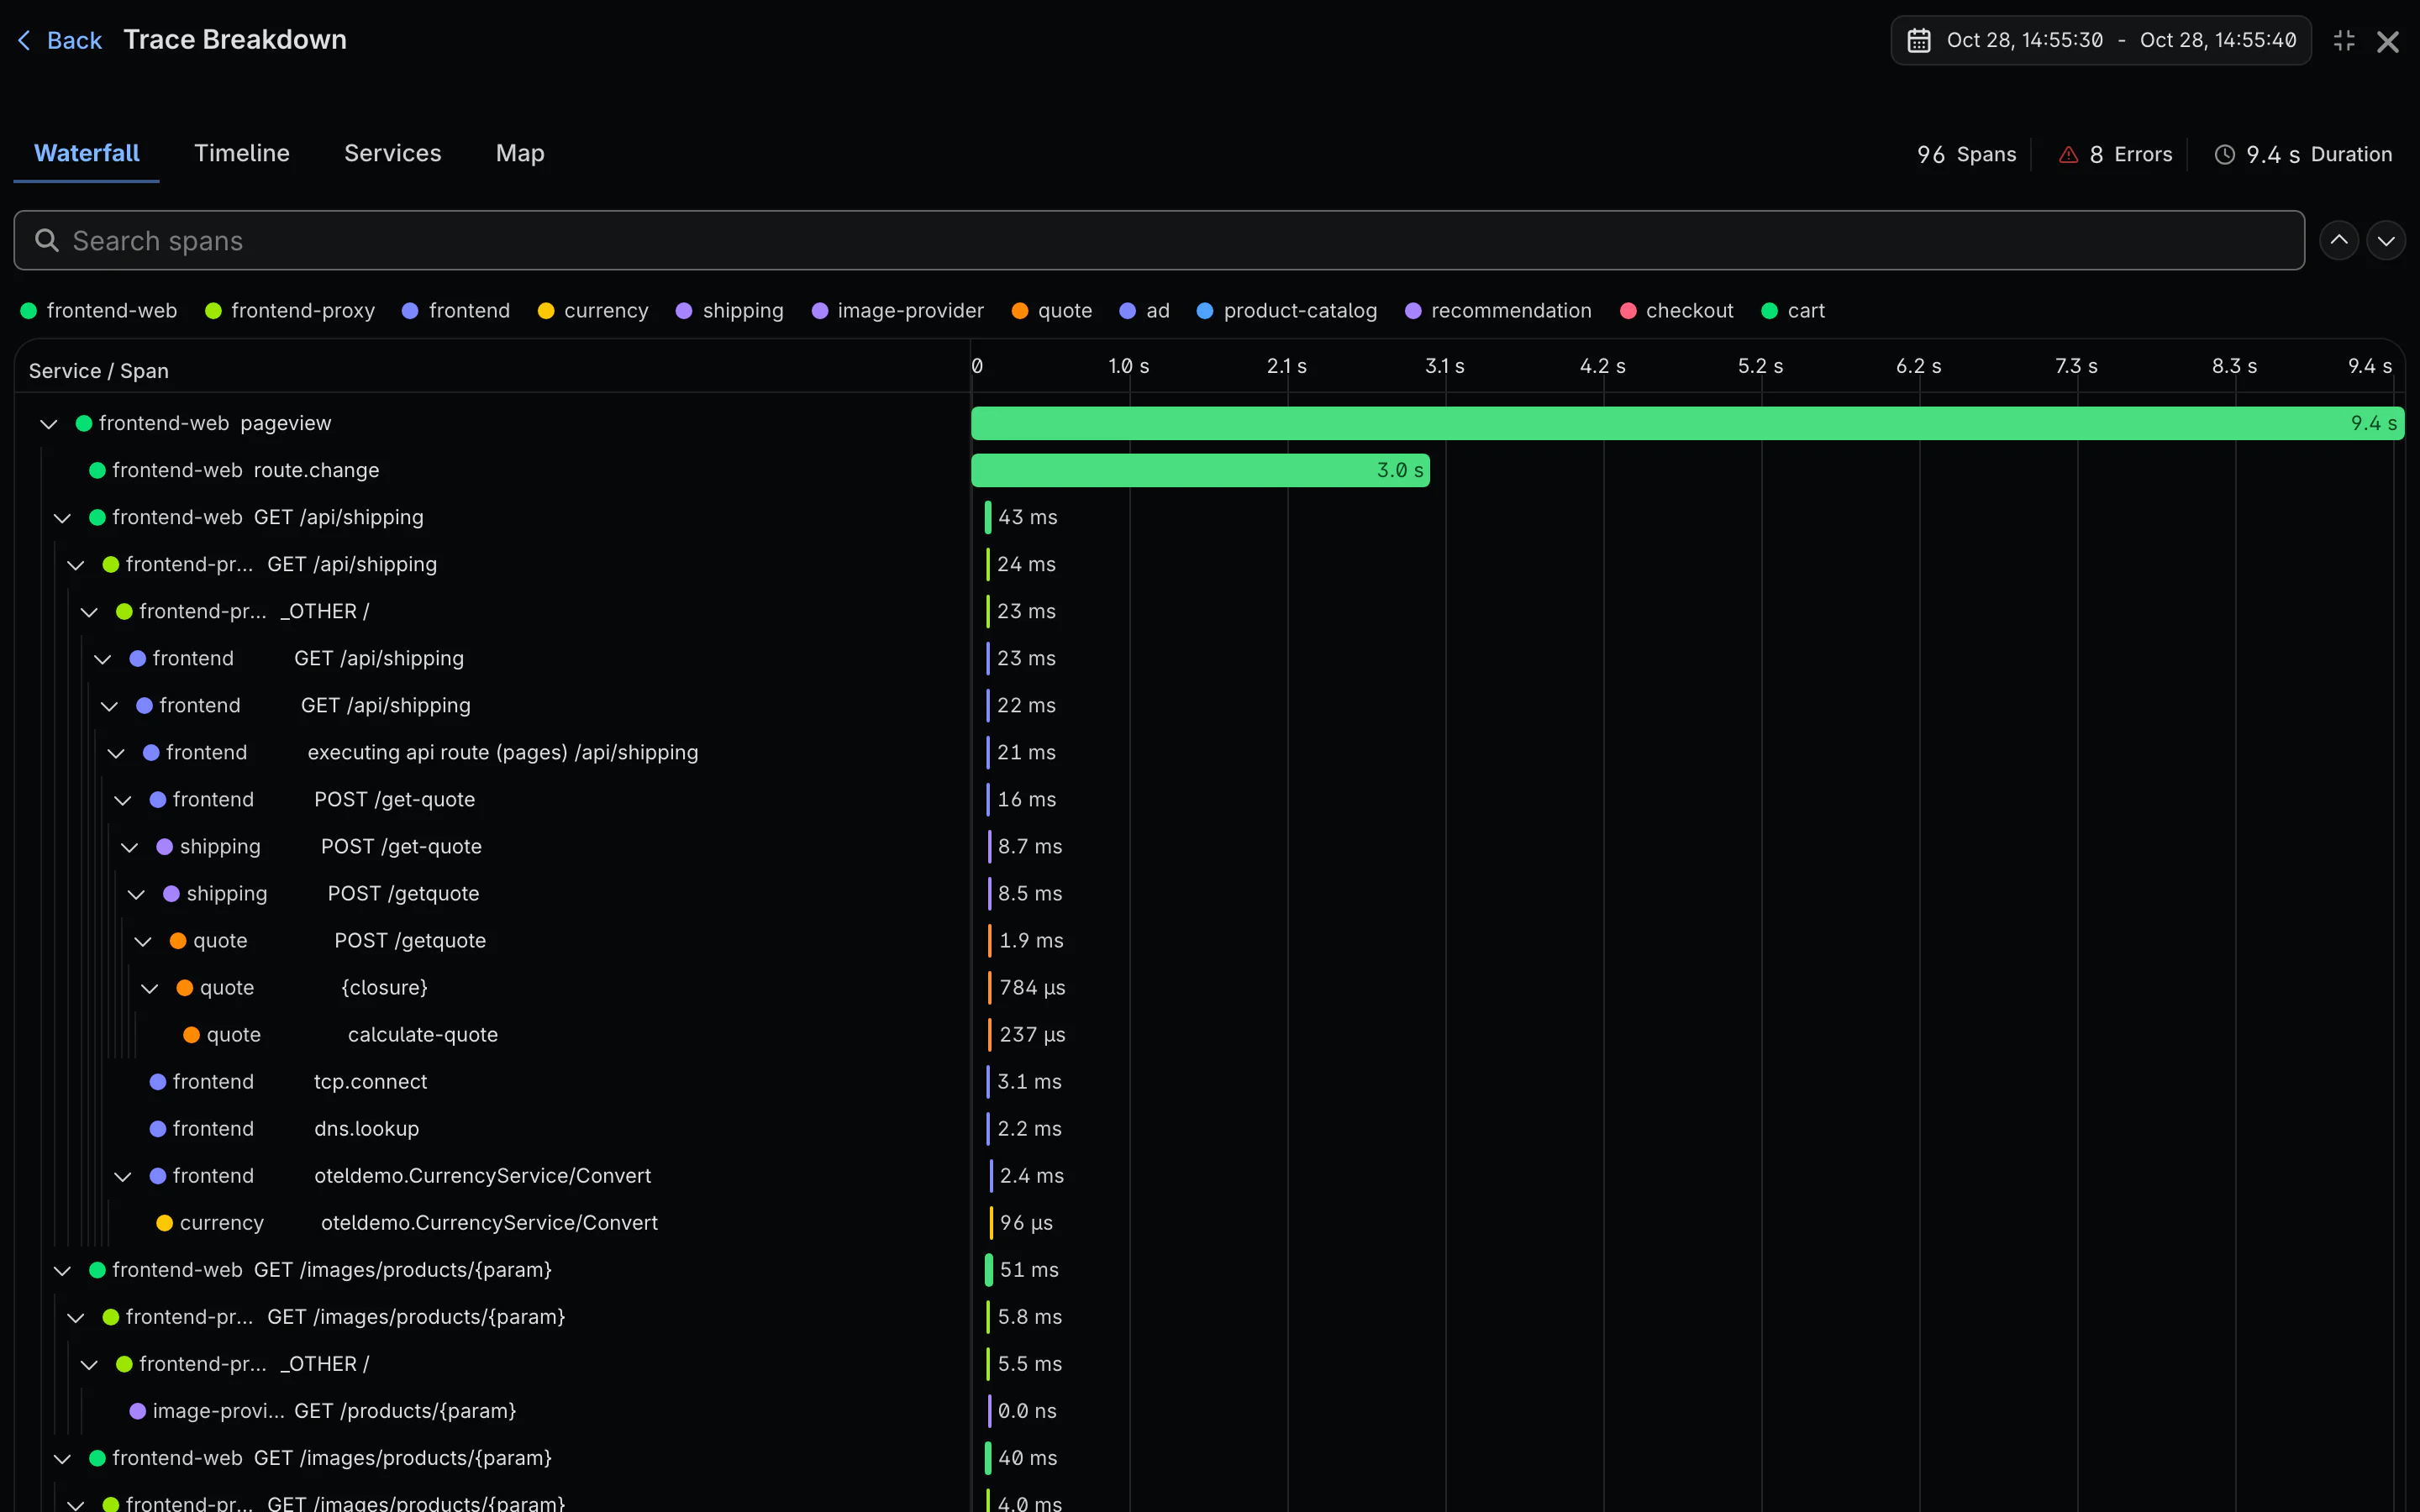
Task: Collapse the panel with the shrink icon
Action: tap(2344, 41)
